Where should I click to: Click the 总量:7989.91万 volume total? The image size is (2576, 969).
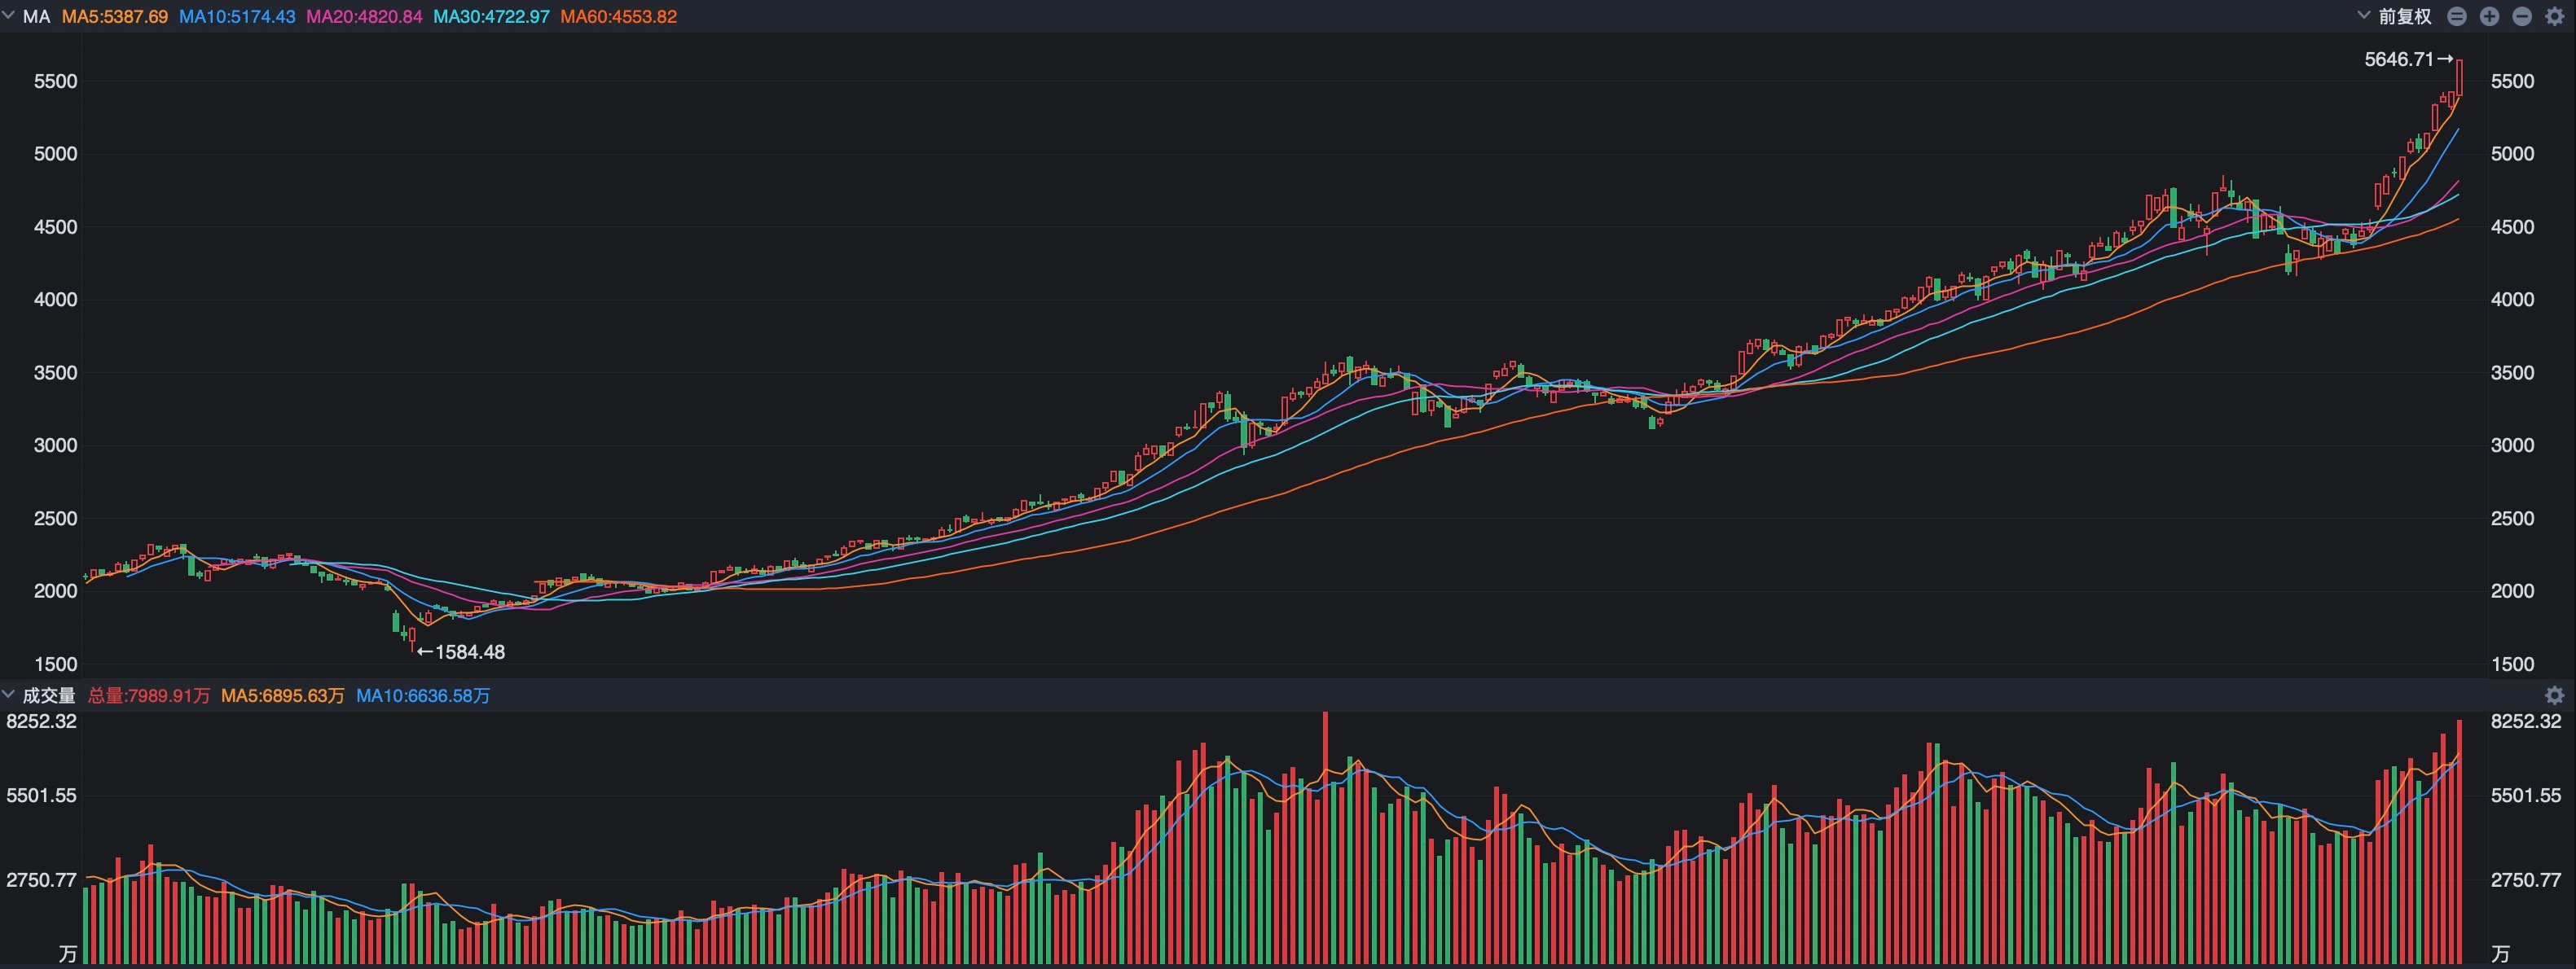149,695
